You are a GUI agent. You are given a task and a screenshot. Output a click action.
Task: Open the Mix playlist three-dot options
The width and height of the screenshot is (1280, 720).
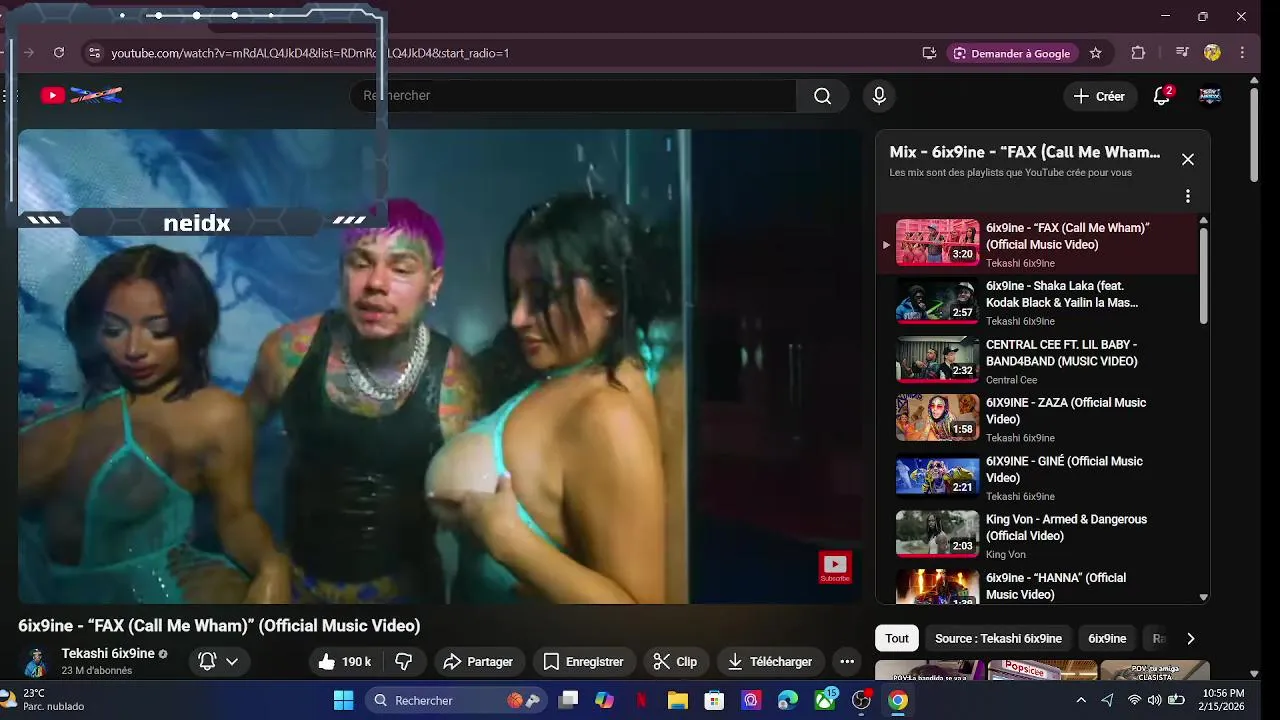point(1188,196)
